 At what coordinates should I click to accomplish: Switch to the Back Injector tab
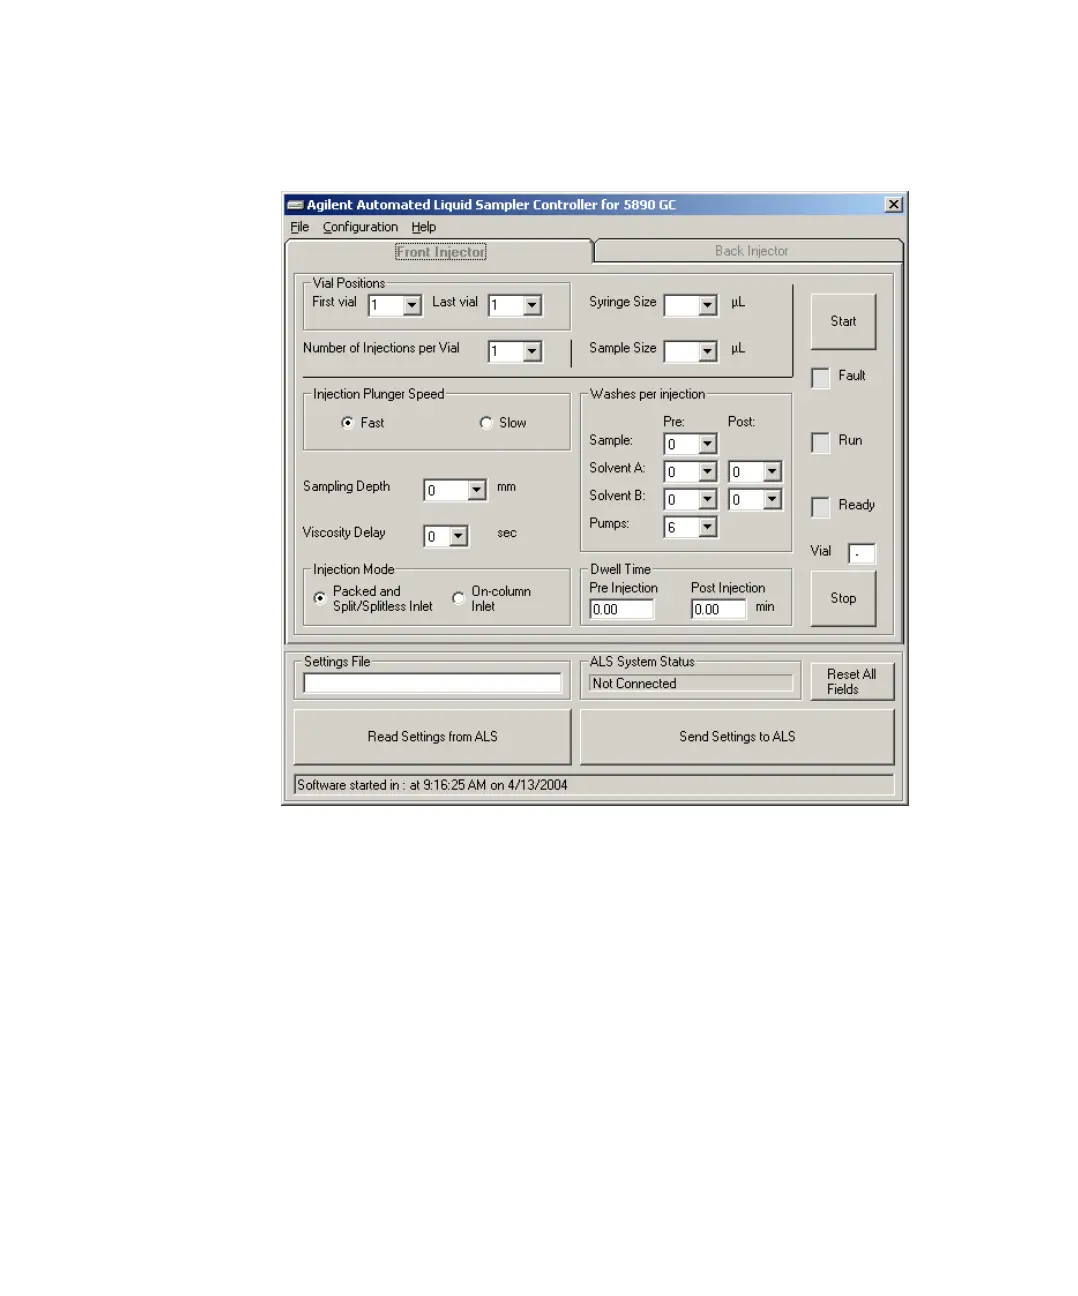point(751,251)
